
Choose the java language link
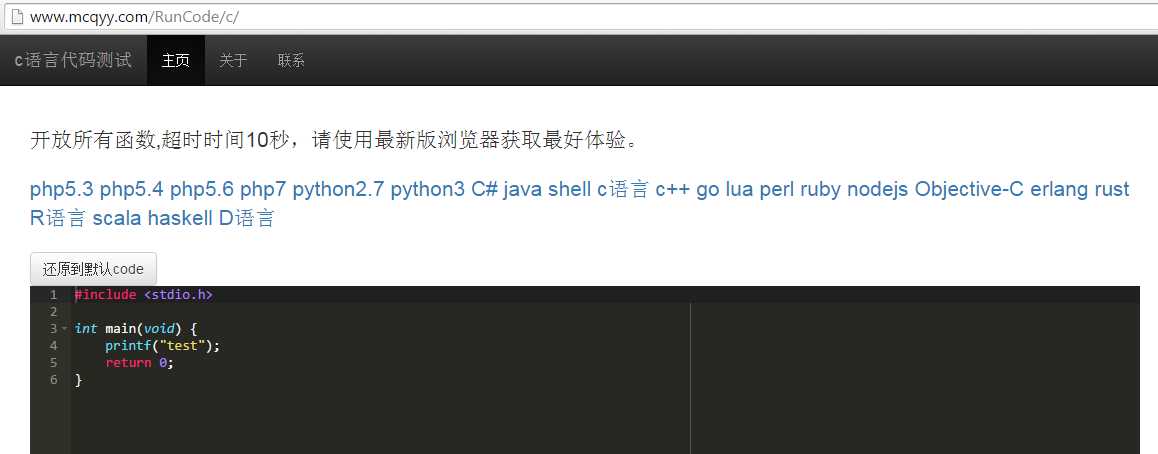[x=522, y=190]
